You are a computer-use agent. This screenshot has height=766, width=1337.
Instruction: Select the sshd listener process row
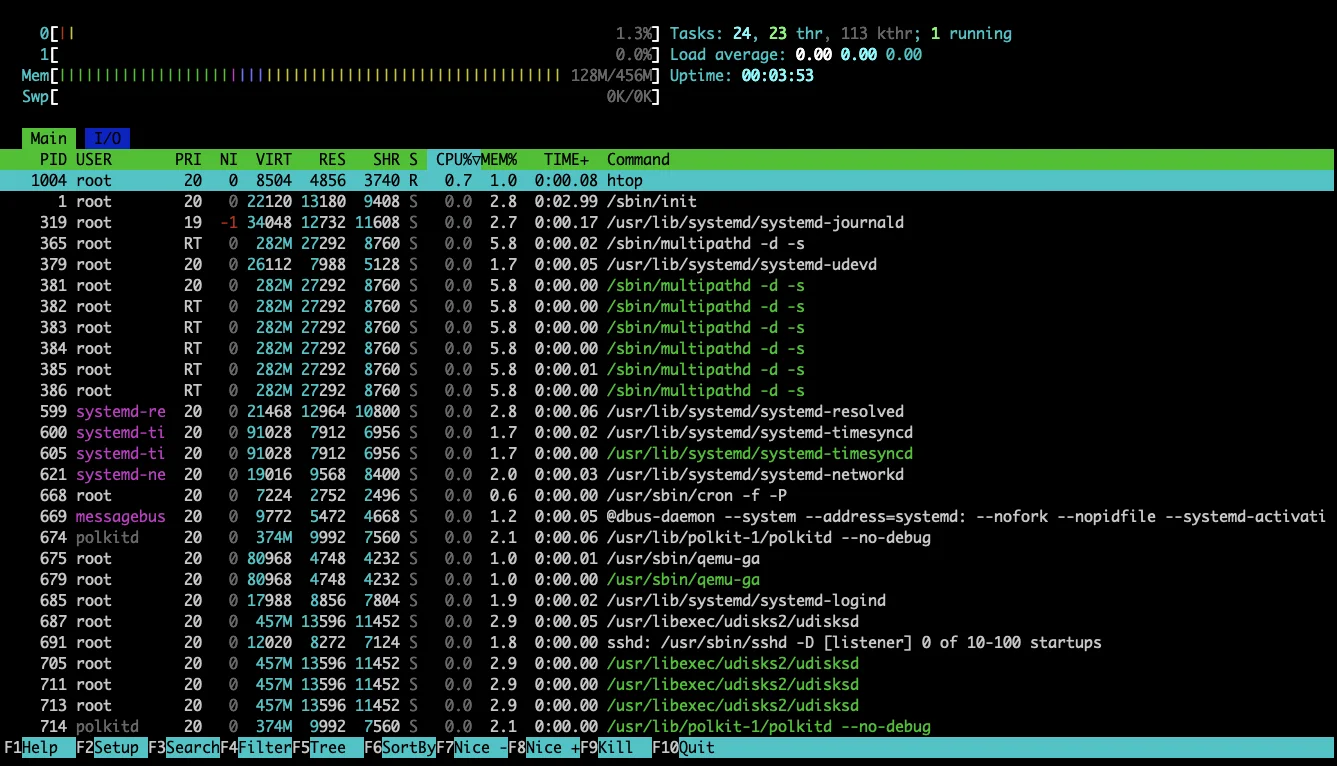(x=668, y=643)
